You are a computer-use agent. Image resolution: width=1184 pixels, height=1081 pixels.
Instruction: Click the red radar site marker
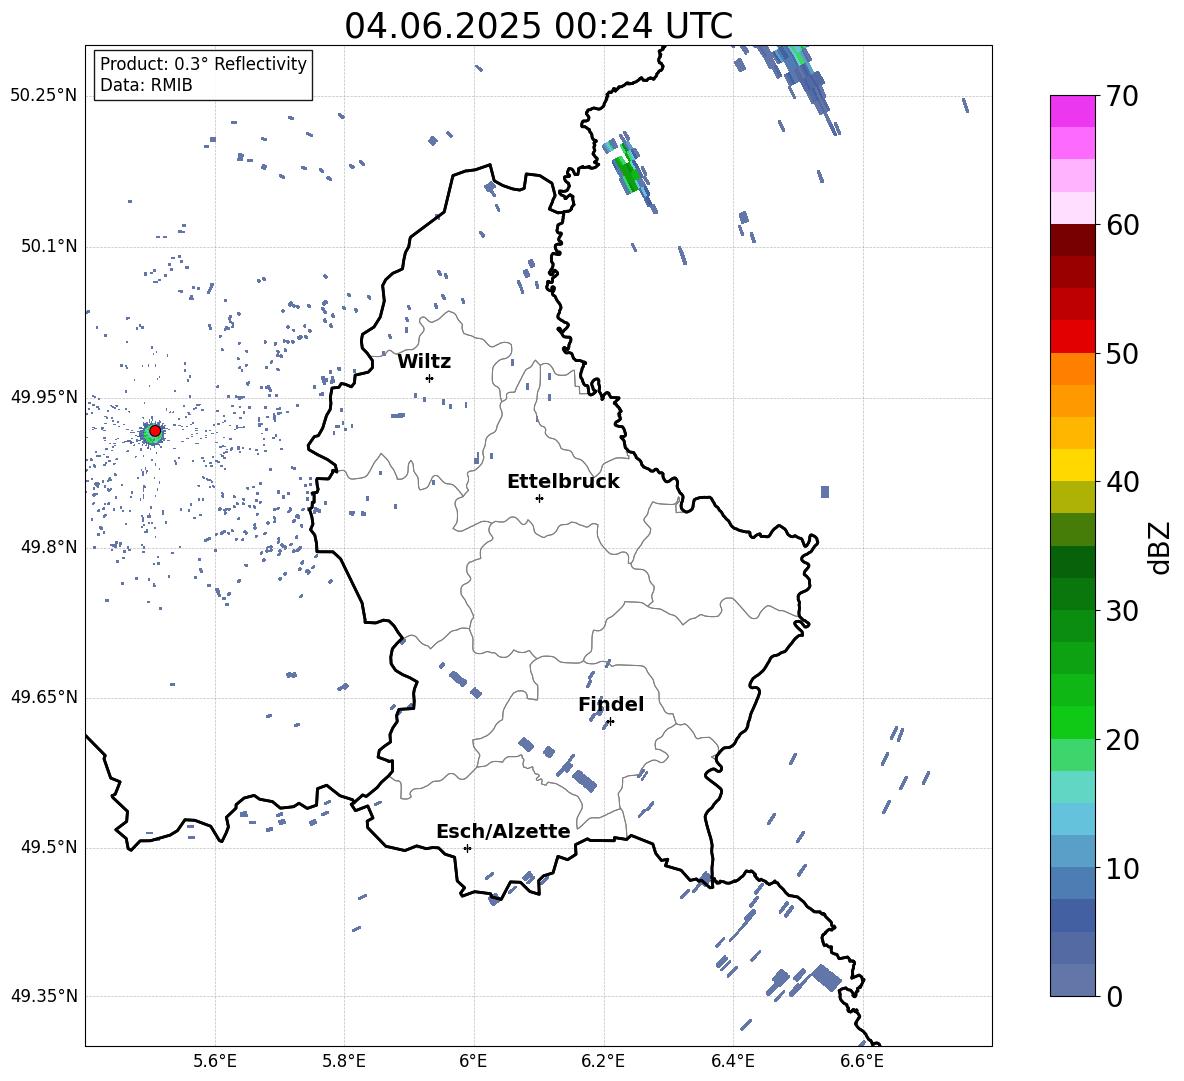pos(155,431)
